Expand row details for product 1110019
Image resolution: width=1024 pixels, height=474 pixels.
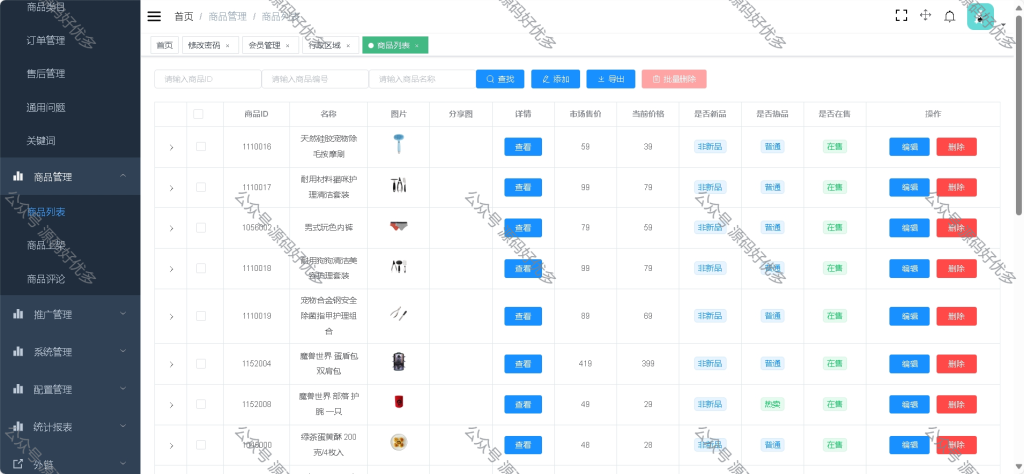point(171,317)
